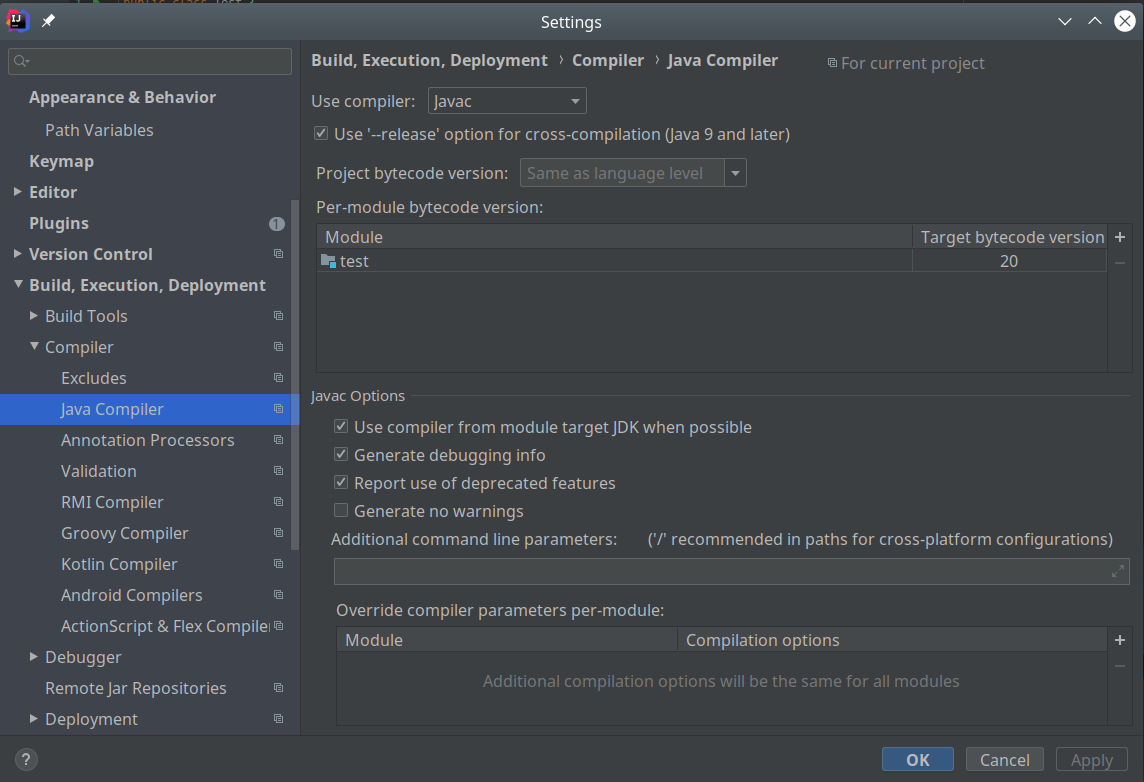Screen dimensions: 1144x782
Task: Click the project-level icon beside Java Compiler
Action: (278, 409)
